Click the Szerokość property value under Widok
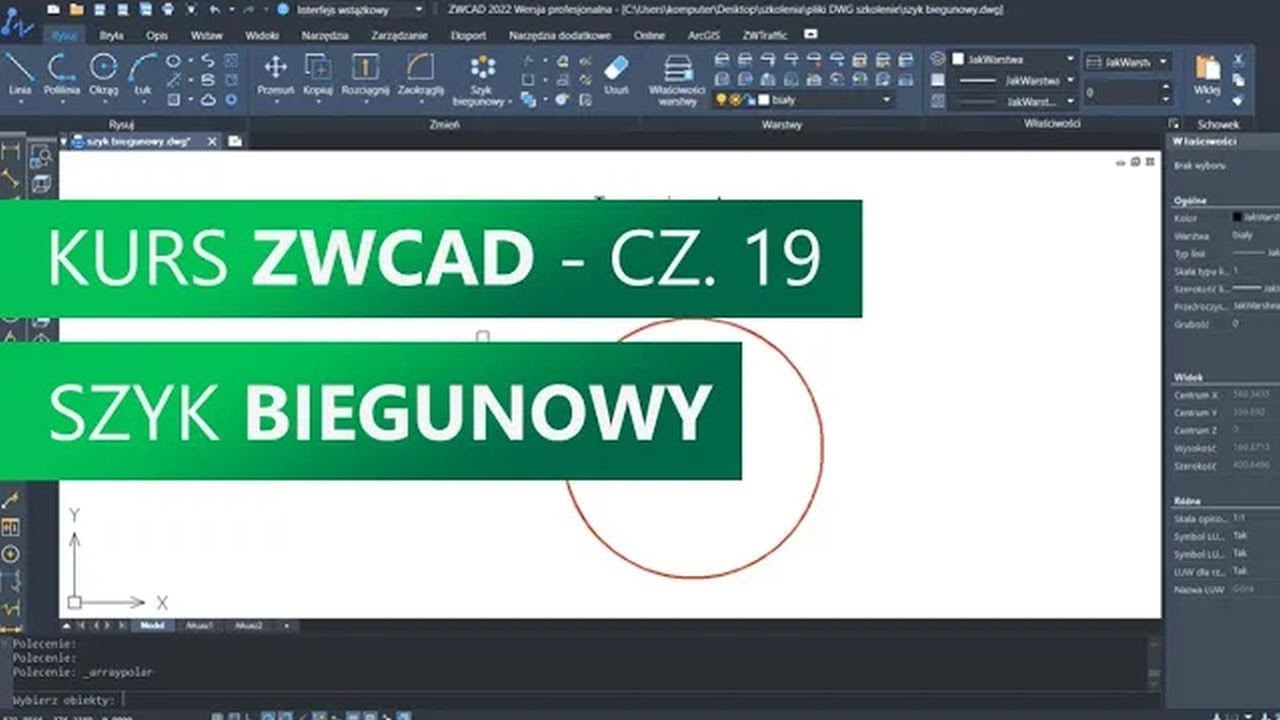The height and width of the screenshot is (720, 1280). [1254, 466]
